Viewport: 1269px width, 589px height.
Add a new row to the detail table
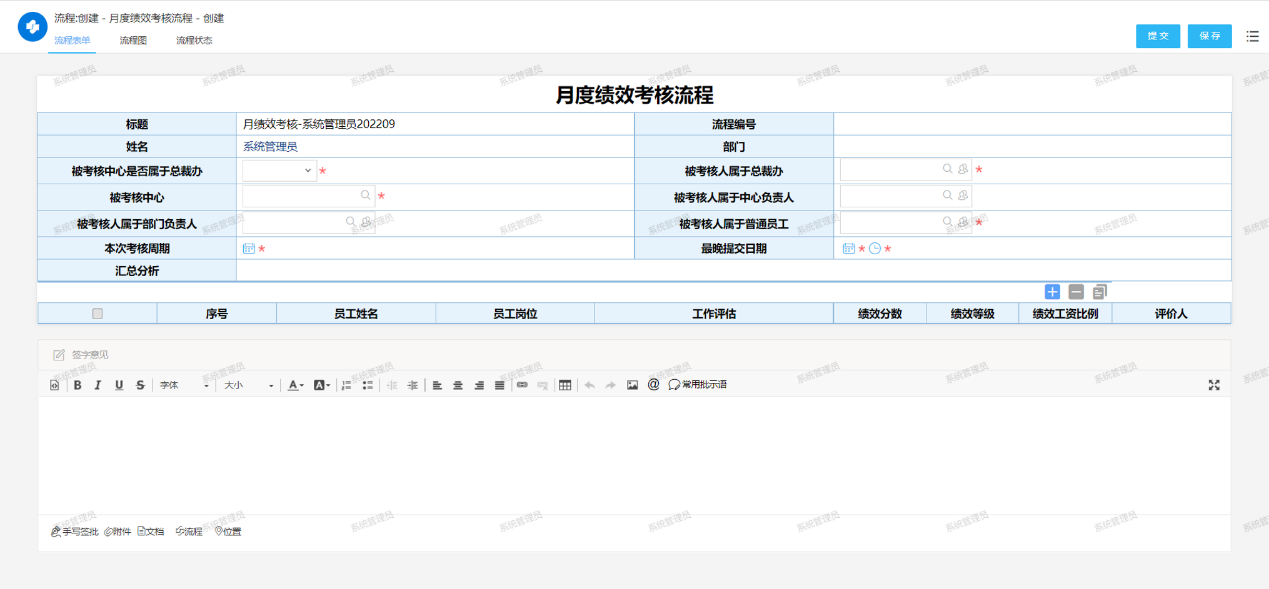tap(1052, 292)
